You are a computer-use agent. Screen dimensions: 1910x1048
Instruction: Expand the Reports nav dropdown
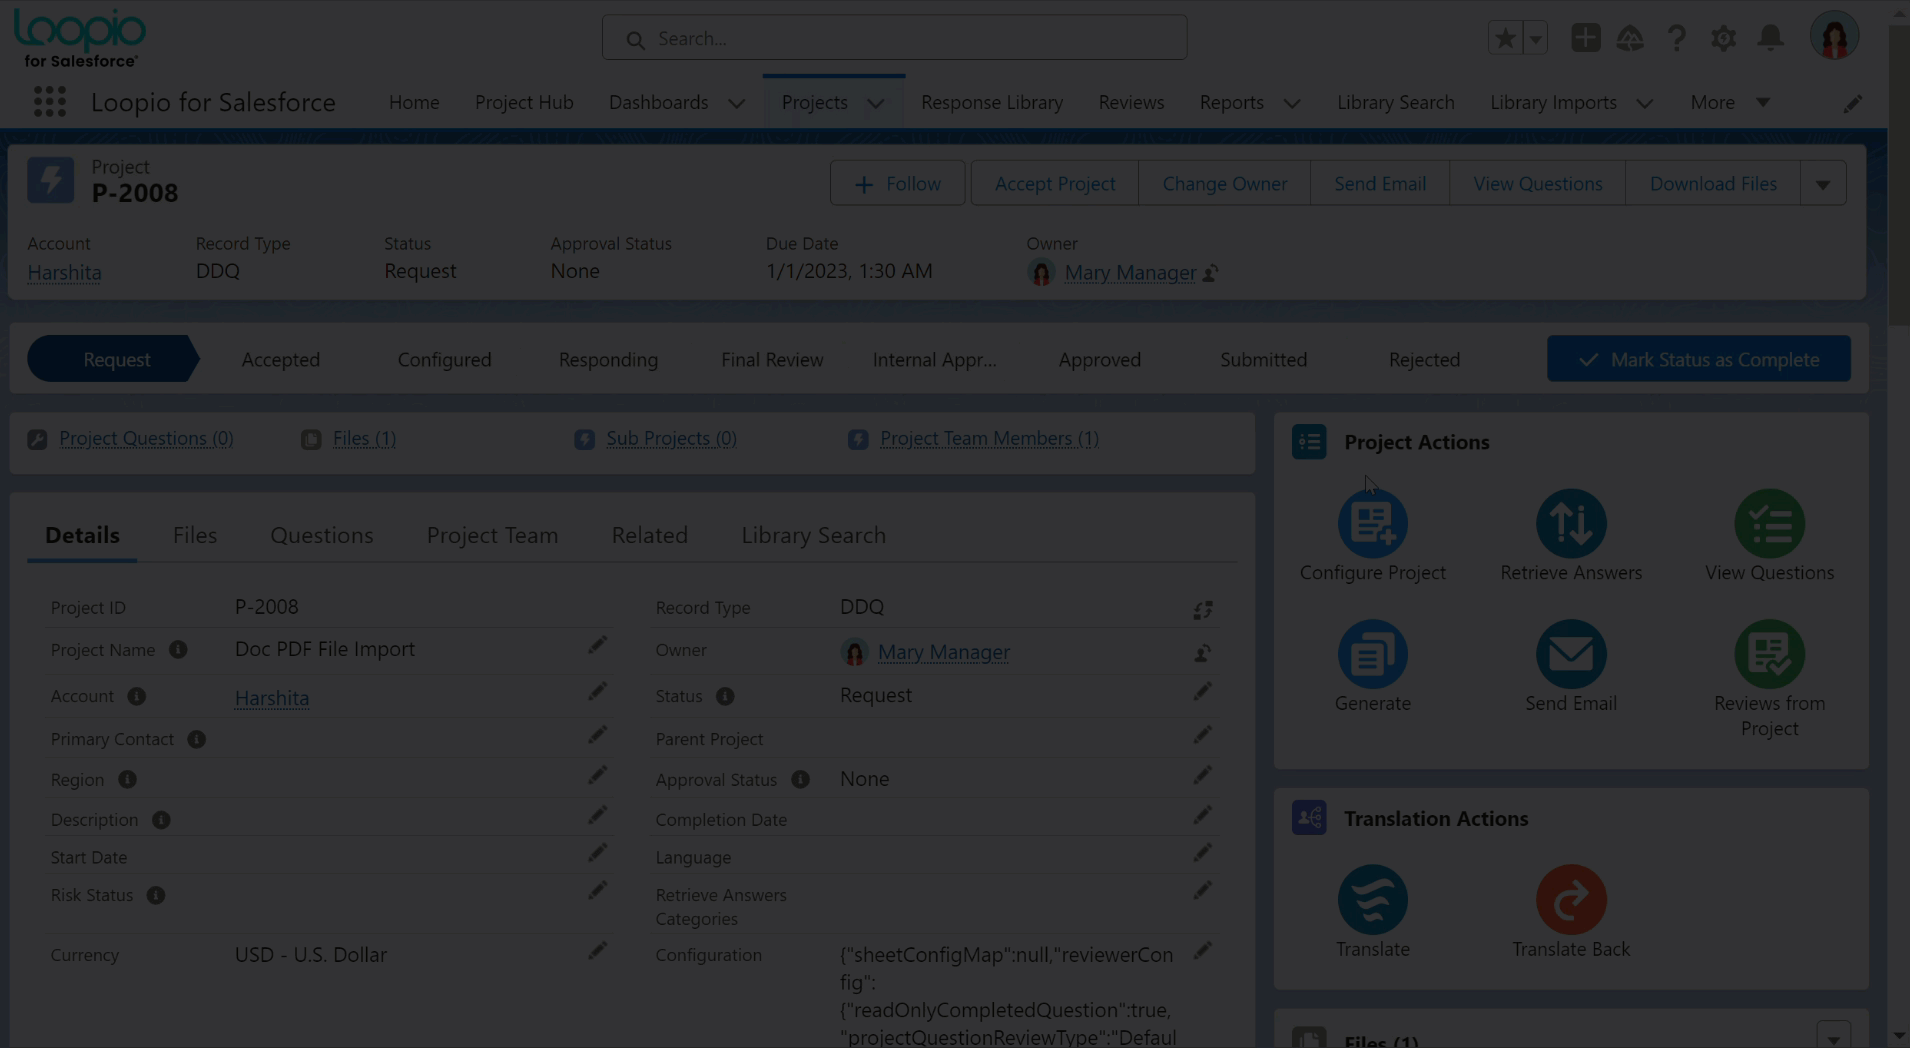click(x=1292, y=103)
